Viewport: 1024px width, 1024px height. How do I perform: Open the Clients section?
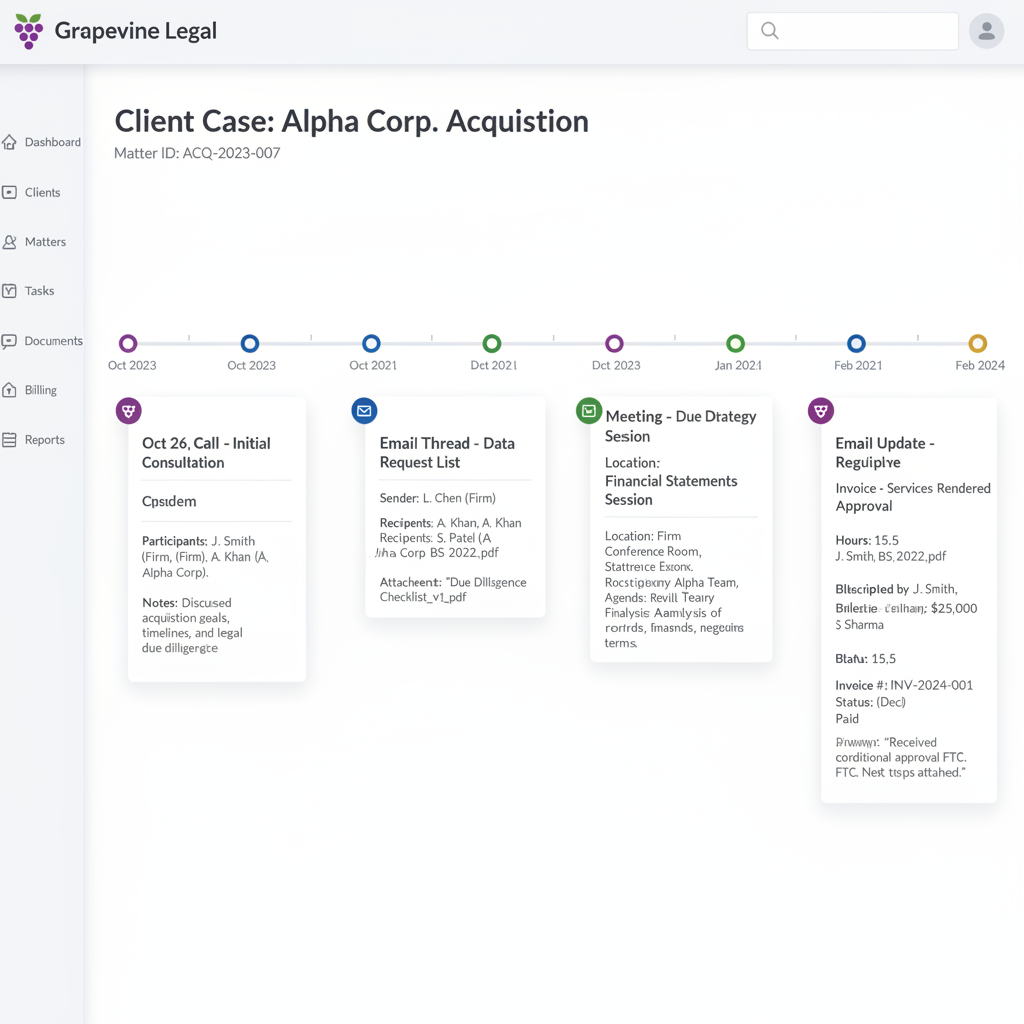point(42,192)
